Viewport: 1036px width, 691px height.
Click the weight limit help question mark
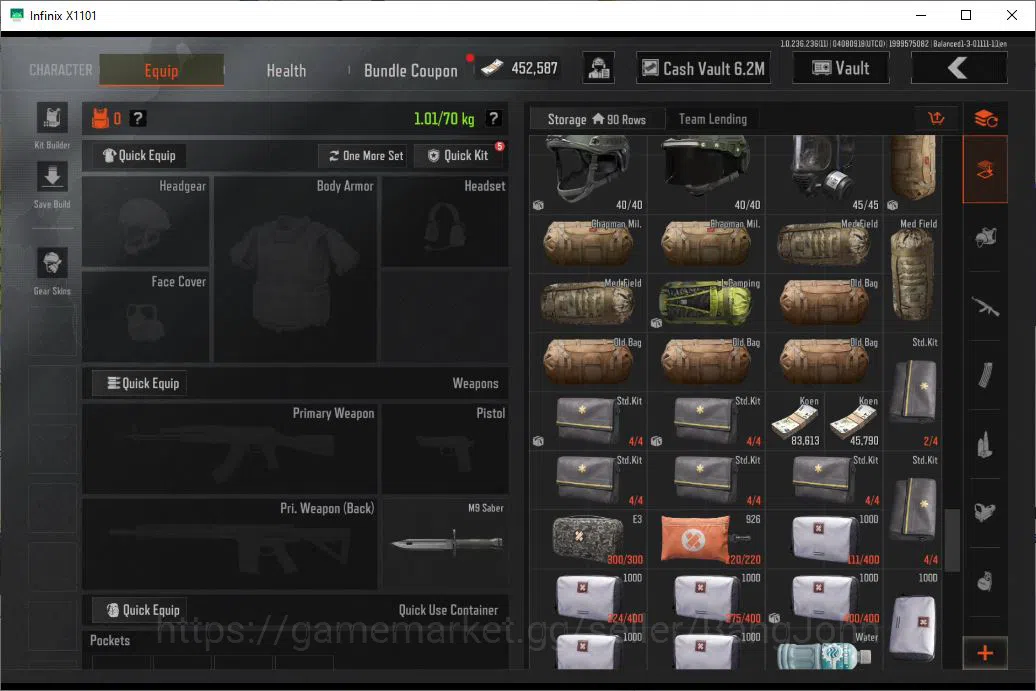[x=493, y=118]
